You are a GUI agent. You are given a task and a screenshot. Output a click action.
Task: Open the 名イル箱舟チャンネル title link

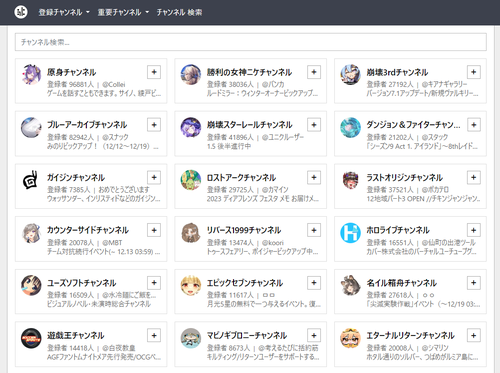(x=402, y=283)
